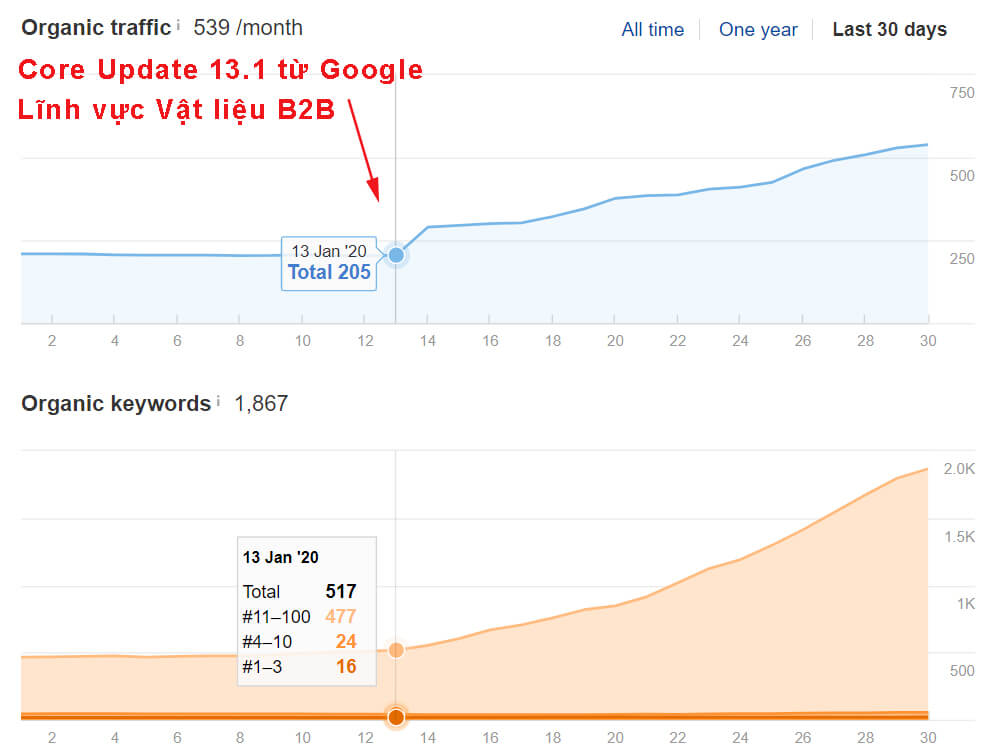Screen dimensions: 996x755
Task: Click the red annotation arrow
Action: pyautogui.click(x=364, y=152)
